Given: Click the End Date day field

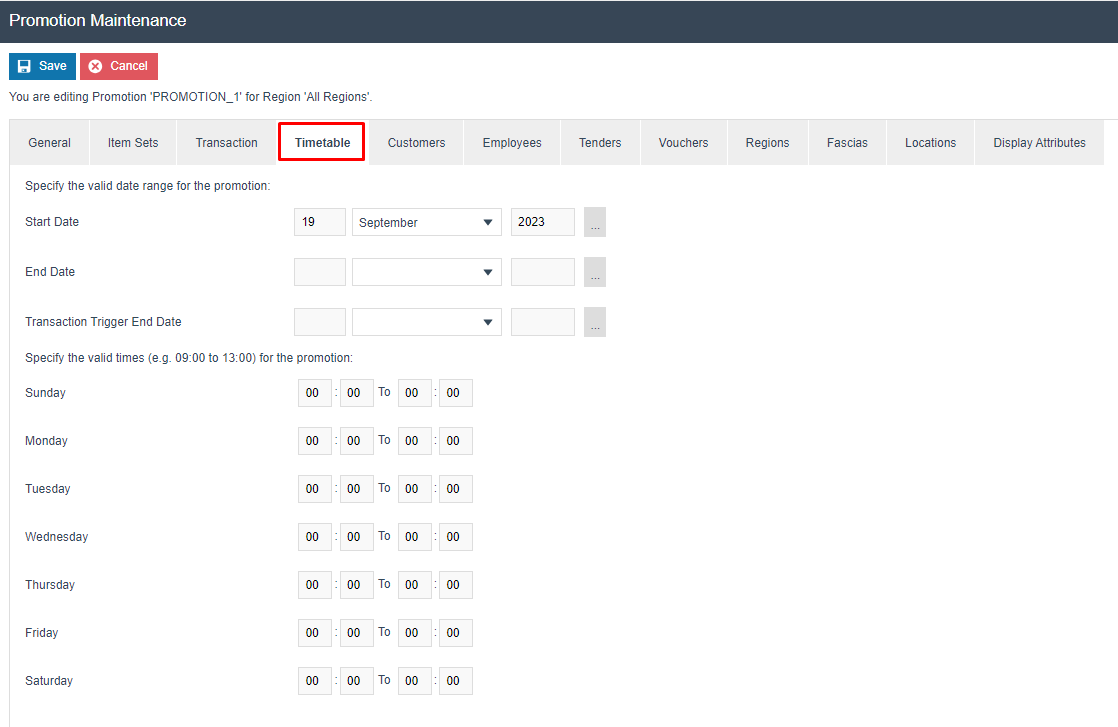Looking at the screenshot, I should tap(319, 272).
